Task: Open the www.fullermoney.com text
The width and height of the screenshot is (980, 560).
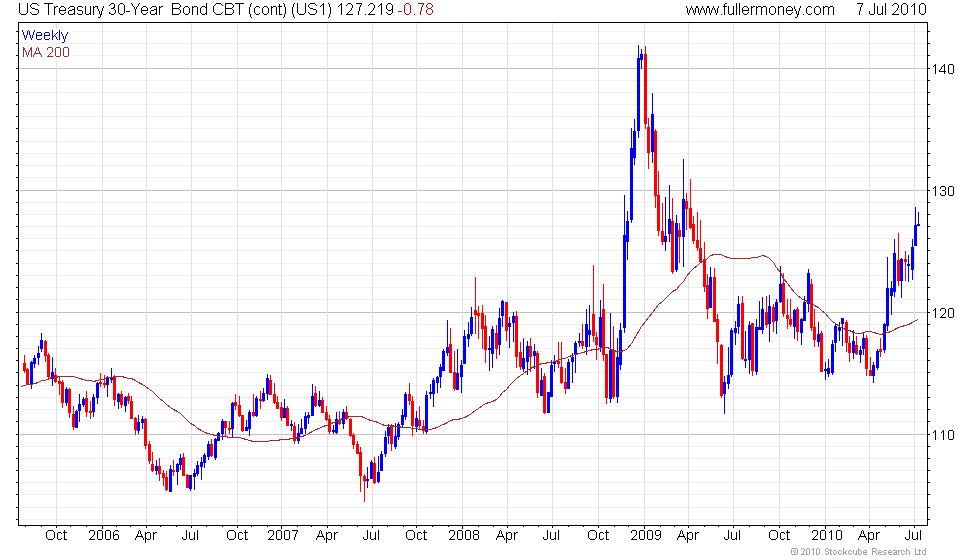Action: 760,9
